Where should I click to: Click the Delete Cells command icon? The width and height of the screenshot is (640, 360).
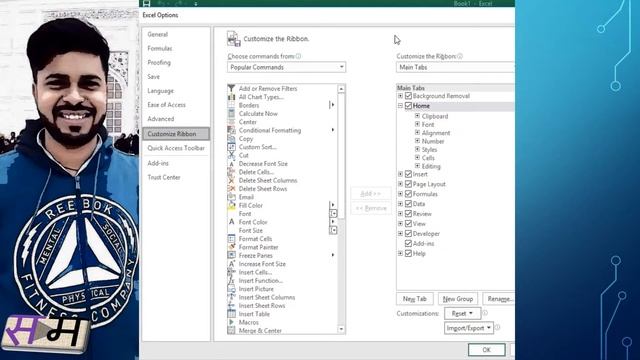231,172
